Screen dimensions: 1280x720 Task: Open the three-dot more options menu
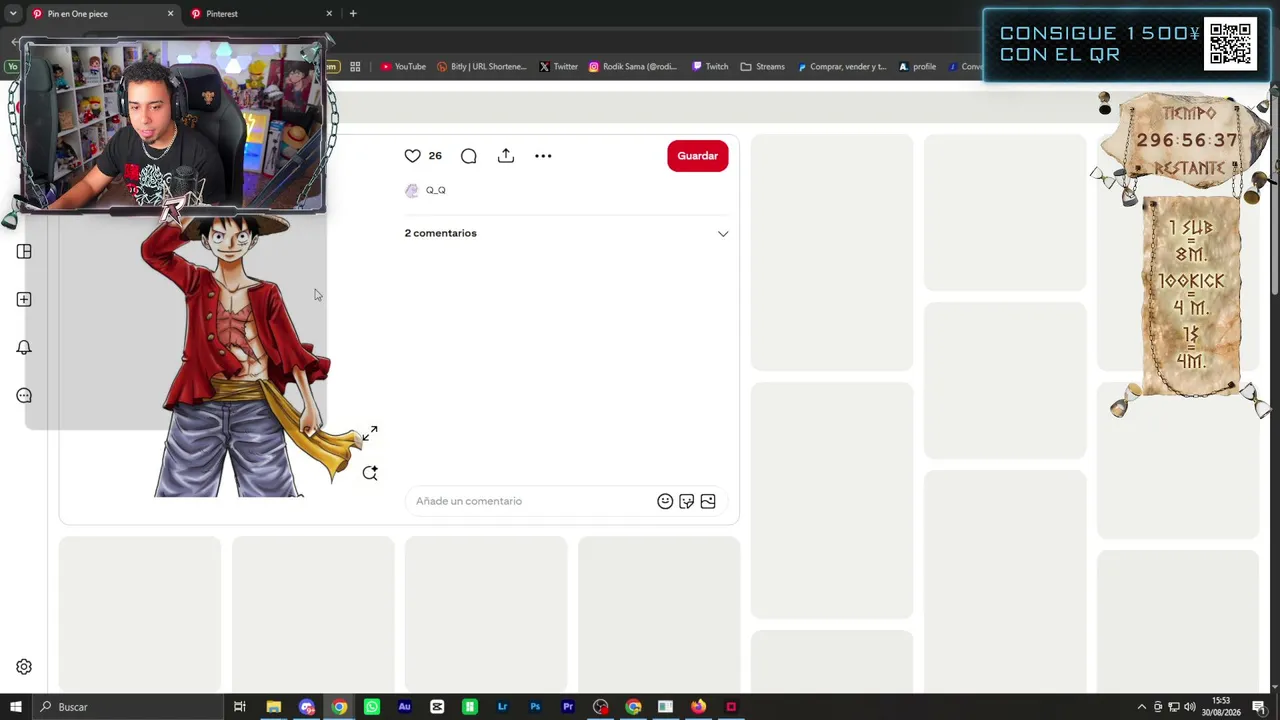click(543, 156)
